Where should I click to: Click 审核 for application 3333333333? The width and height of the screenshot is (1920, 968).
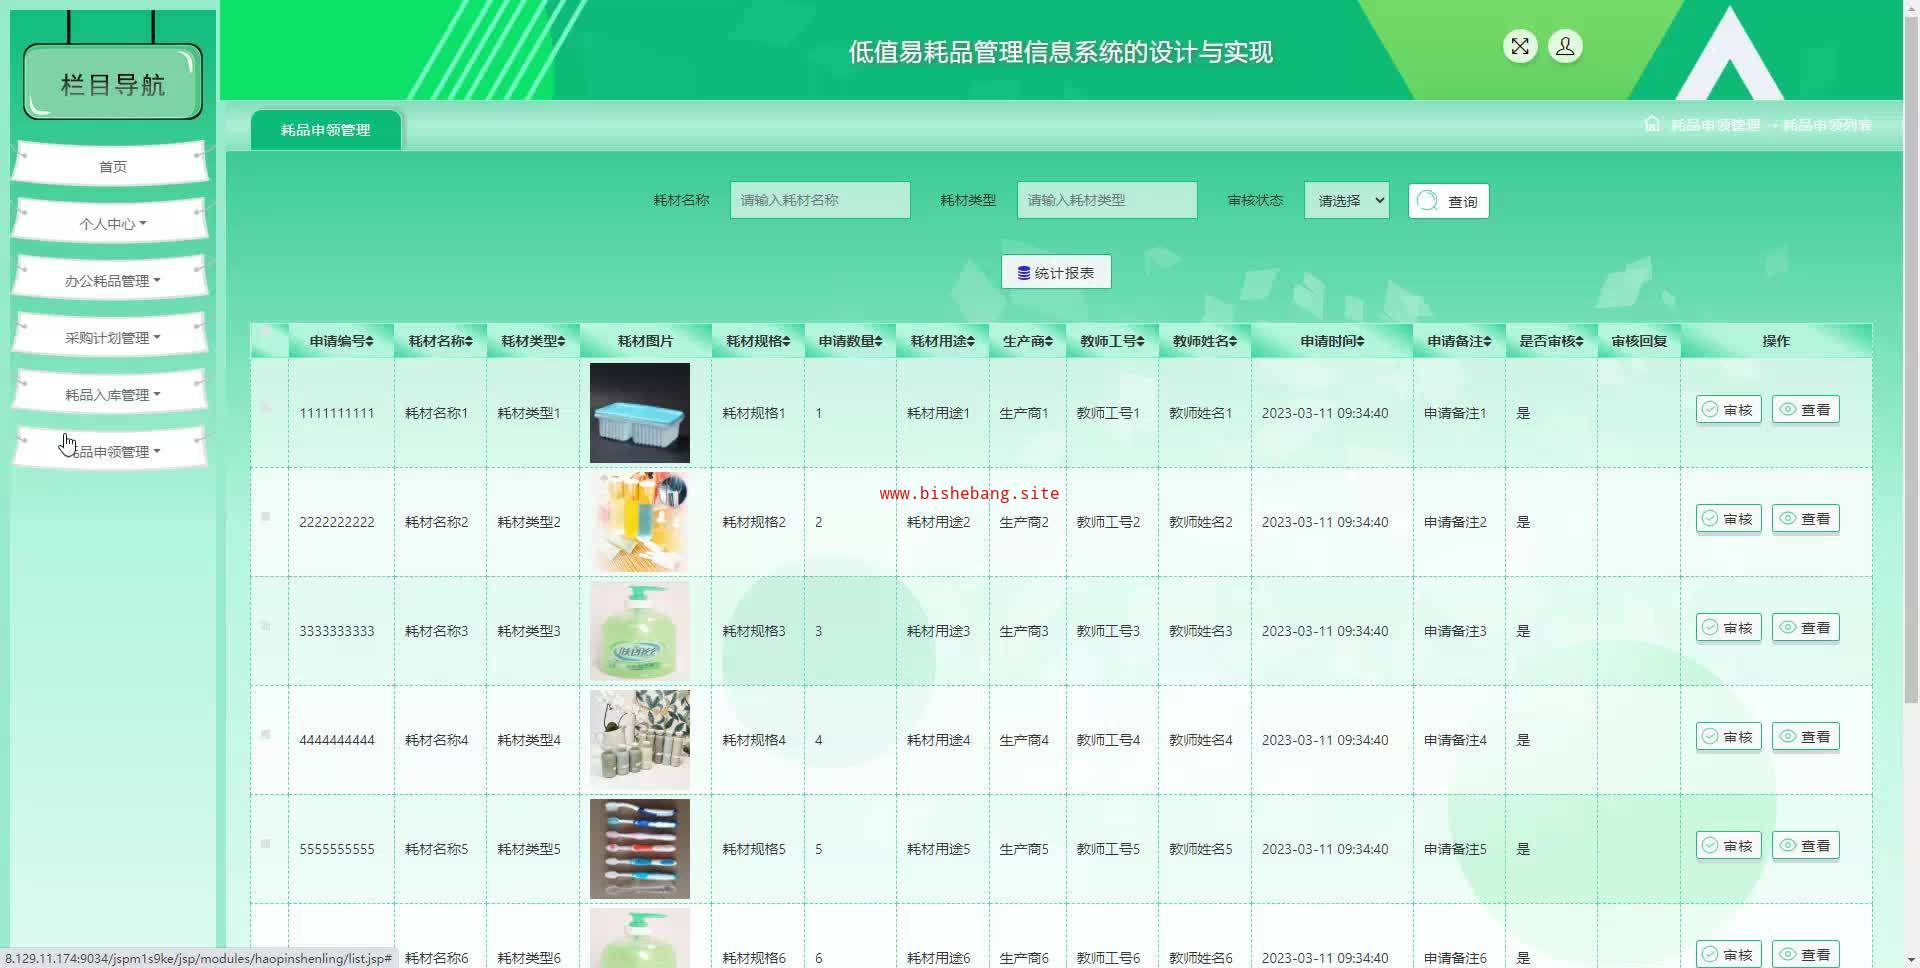(x=1729, y=628)
